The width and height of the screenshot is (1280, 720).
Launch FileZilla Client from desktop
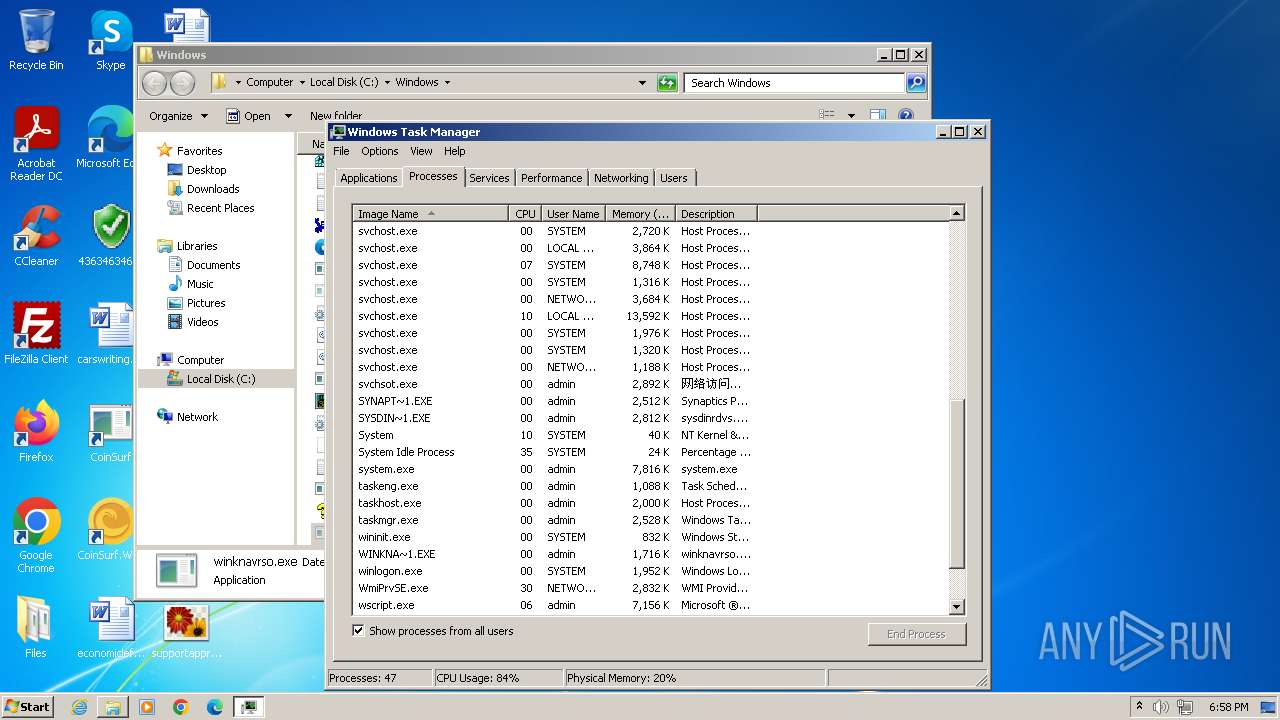pos(36,334)
